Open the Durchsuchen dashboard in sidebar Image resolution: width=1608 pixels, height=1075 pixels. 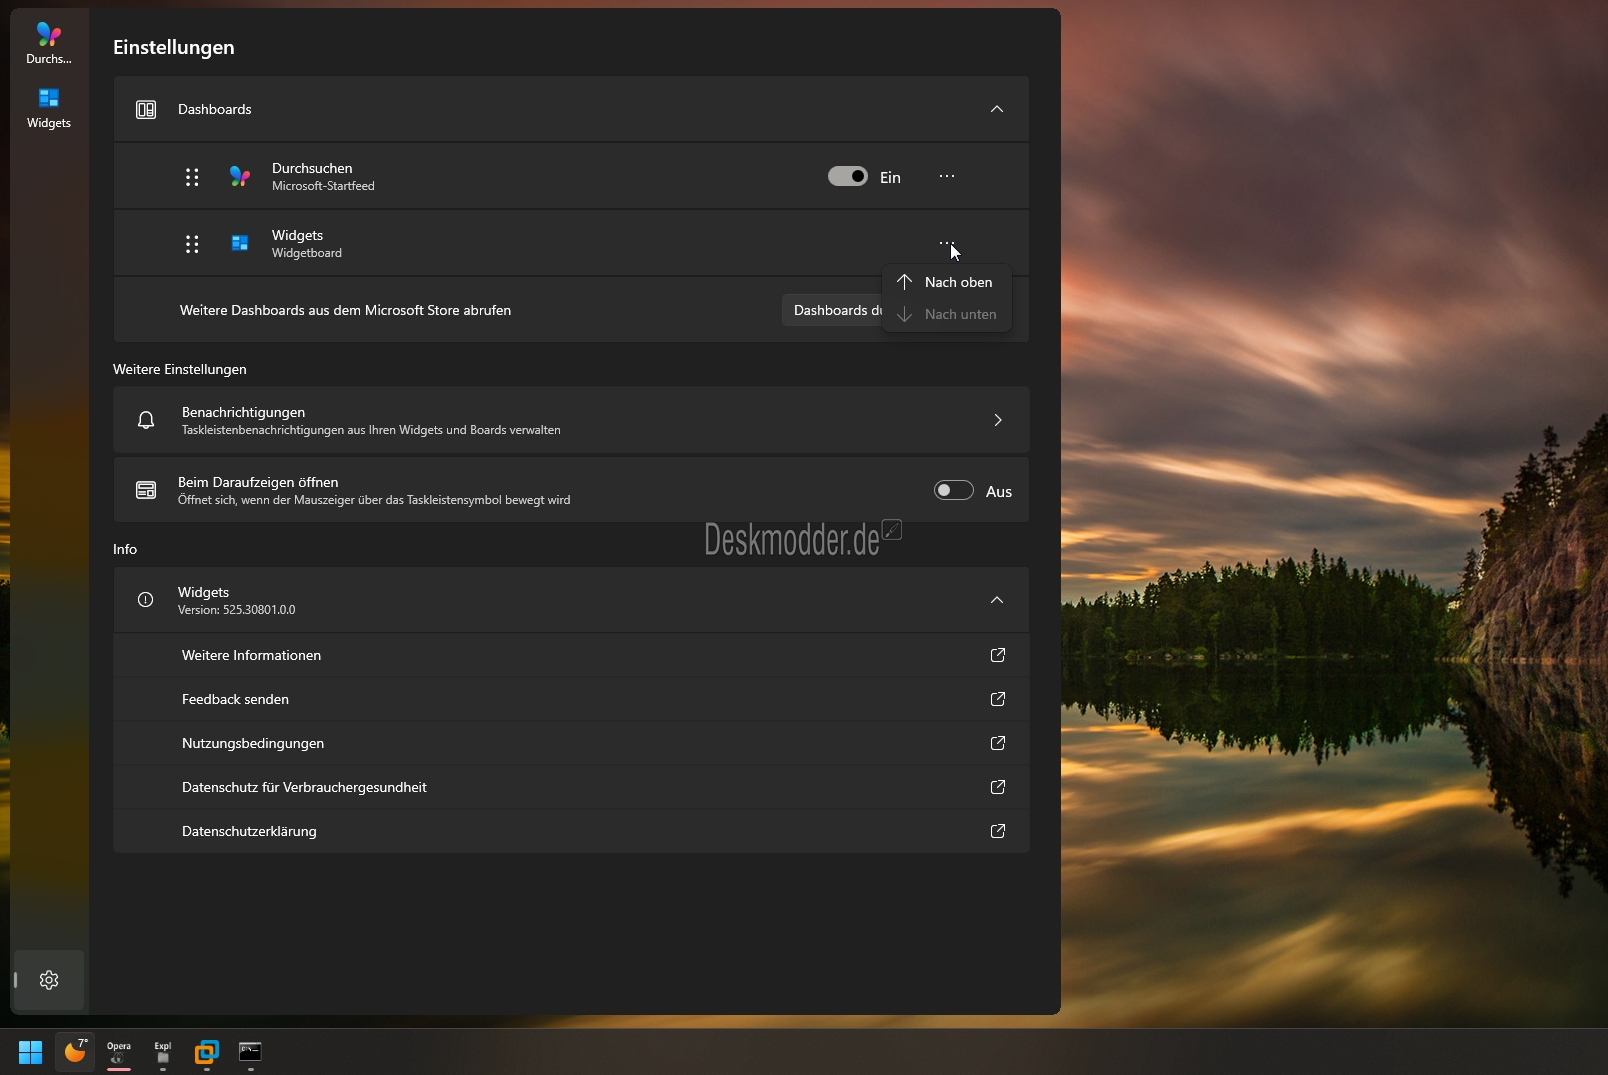pos(48,43)
